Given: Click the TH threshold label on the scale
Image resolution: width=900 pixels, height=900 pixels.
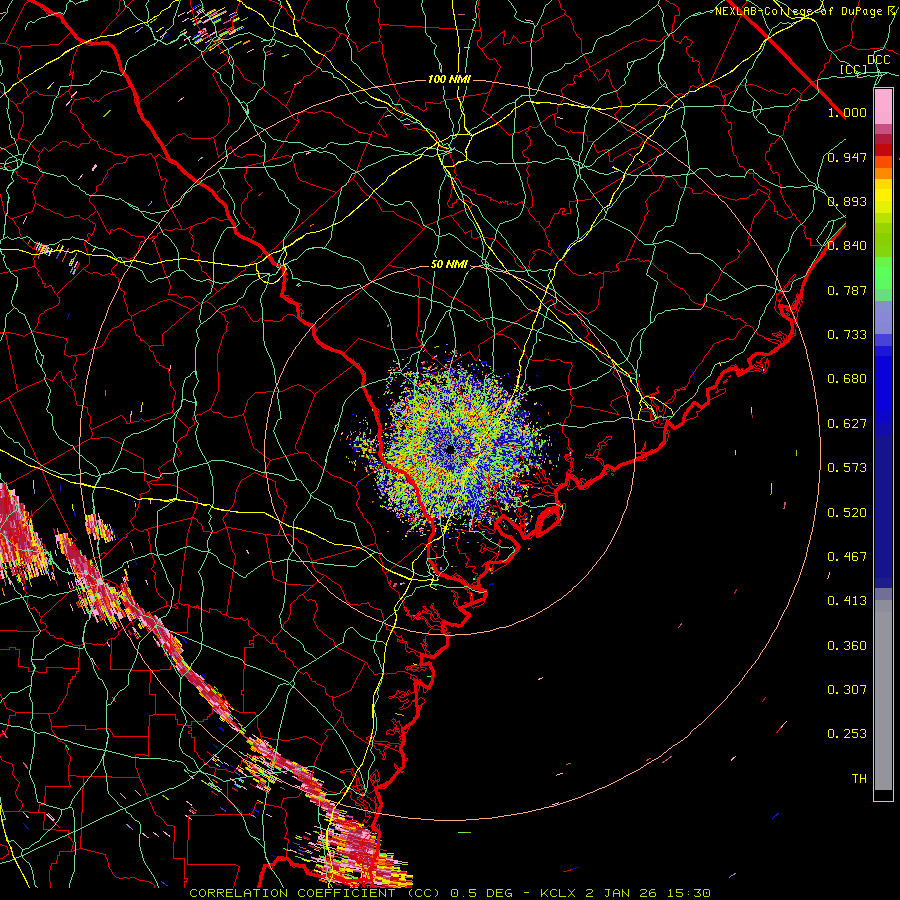Looking at the screenshot, I should (x=859, y=779).
